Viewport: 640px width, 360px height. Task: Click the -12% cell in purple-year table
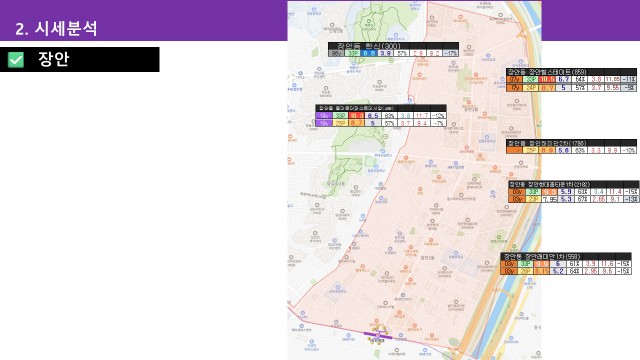(x=438, y=116)
